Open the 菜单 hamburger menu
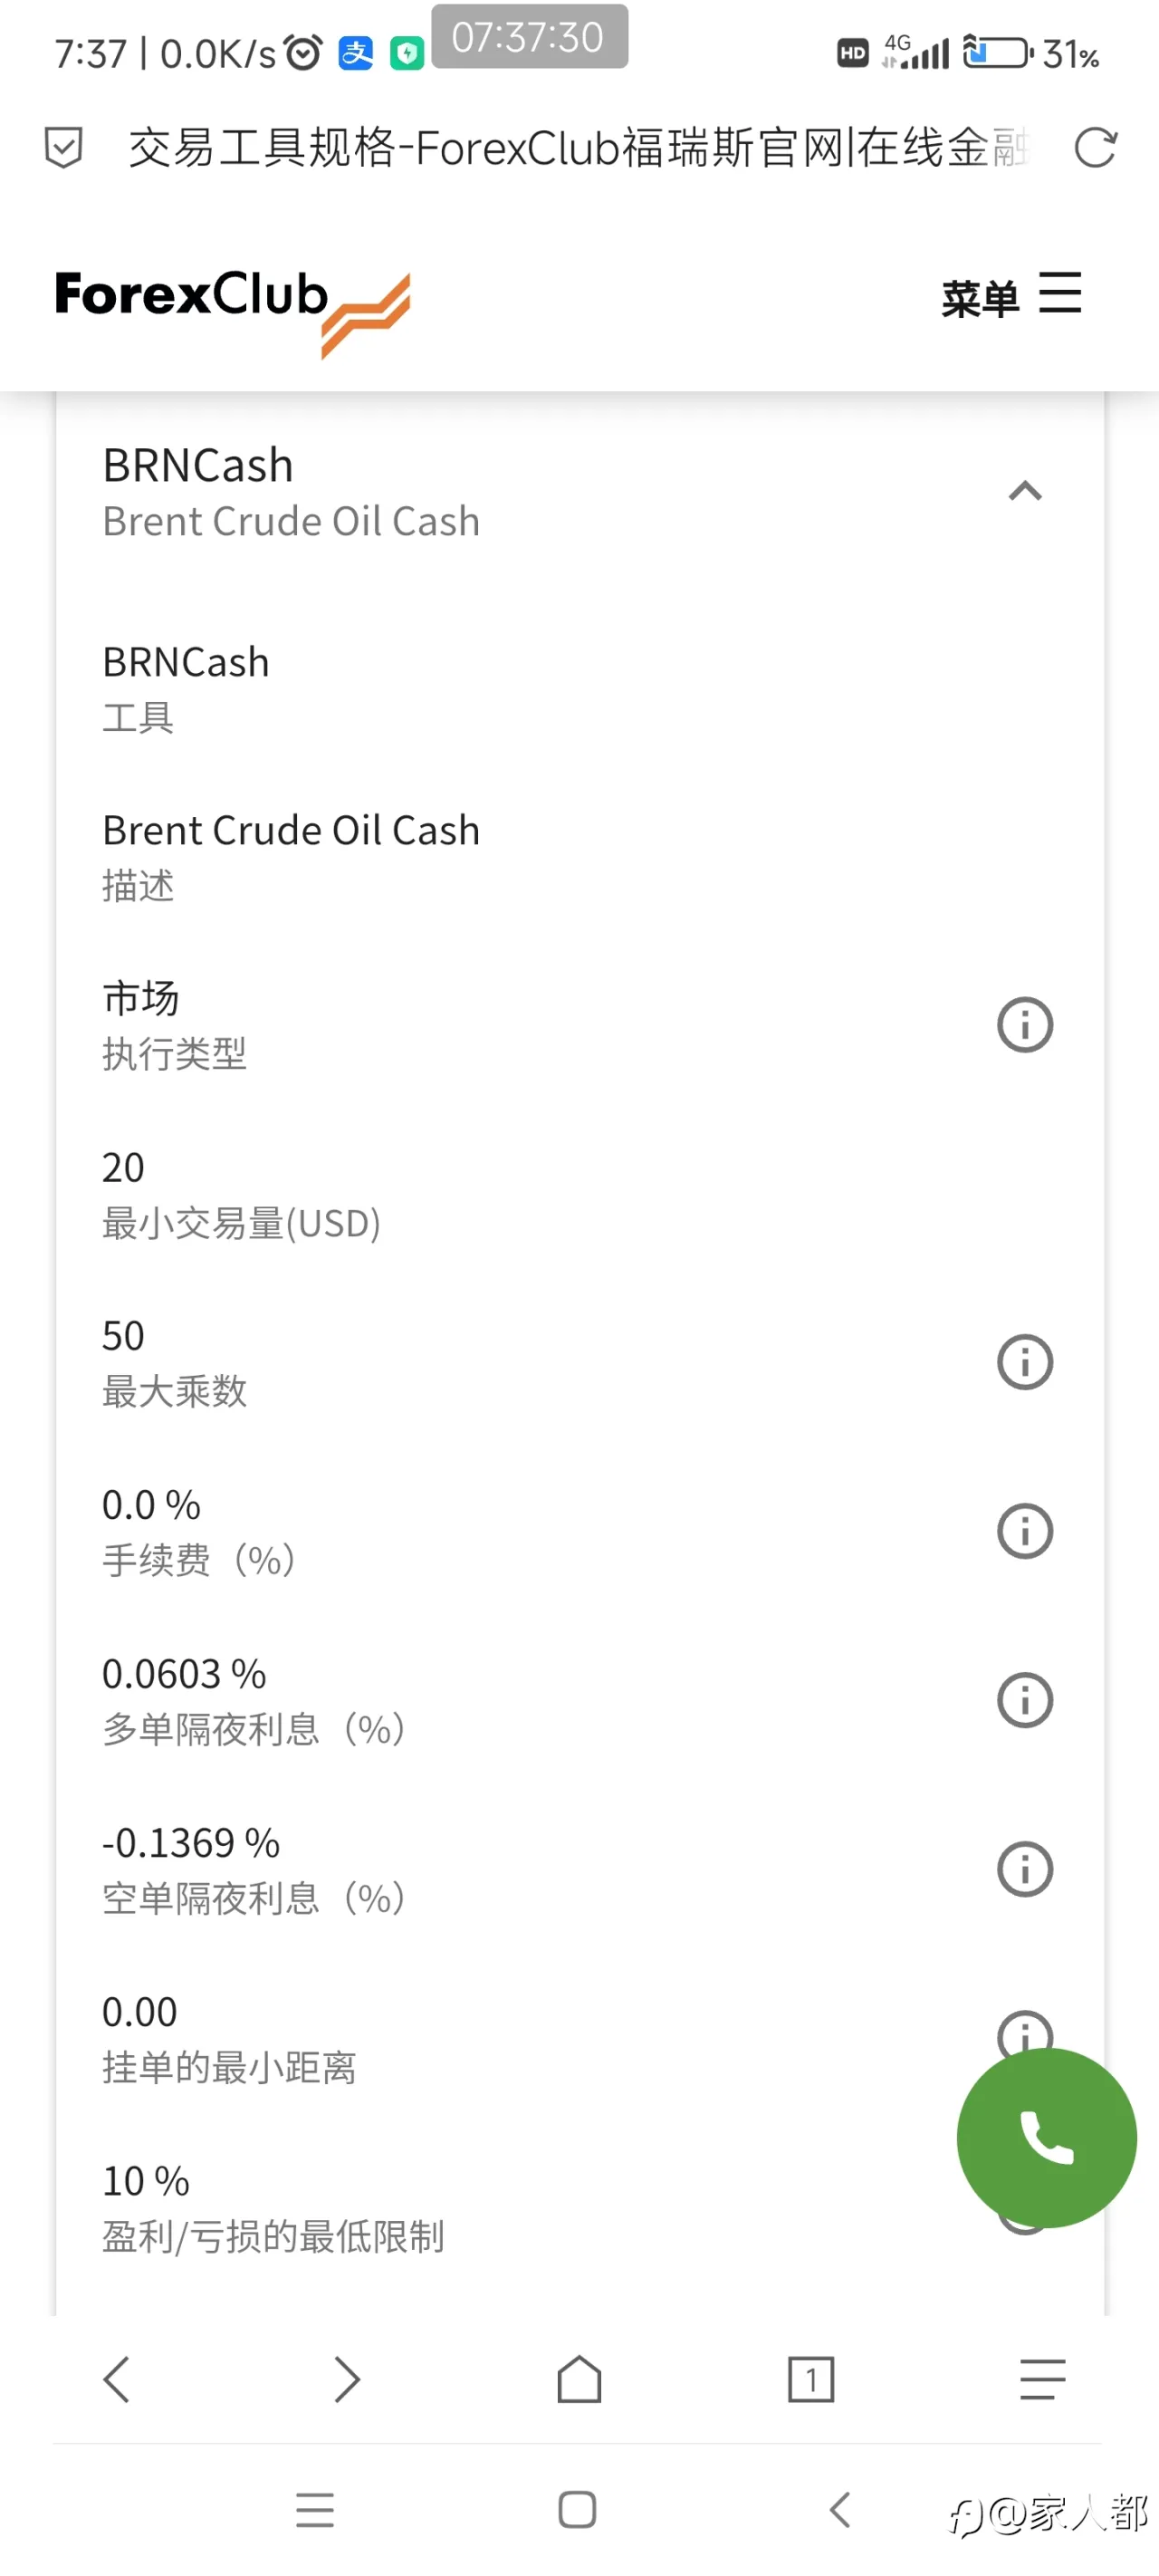This screenshot has width=1159, height=2576. pos(1011,296)
